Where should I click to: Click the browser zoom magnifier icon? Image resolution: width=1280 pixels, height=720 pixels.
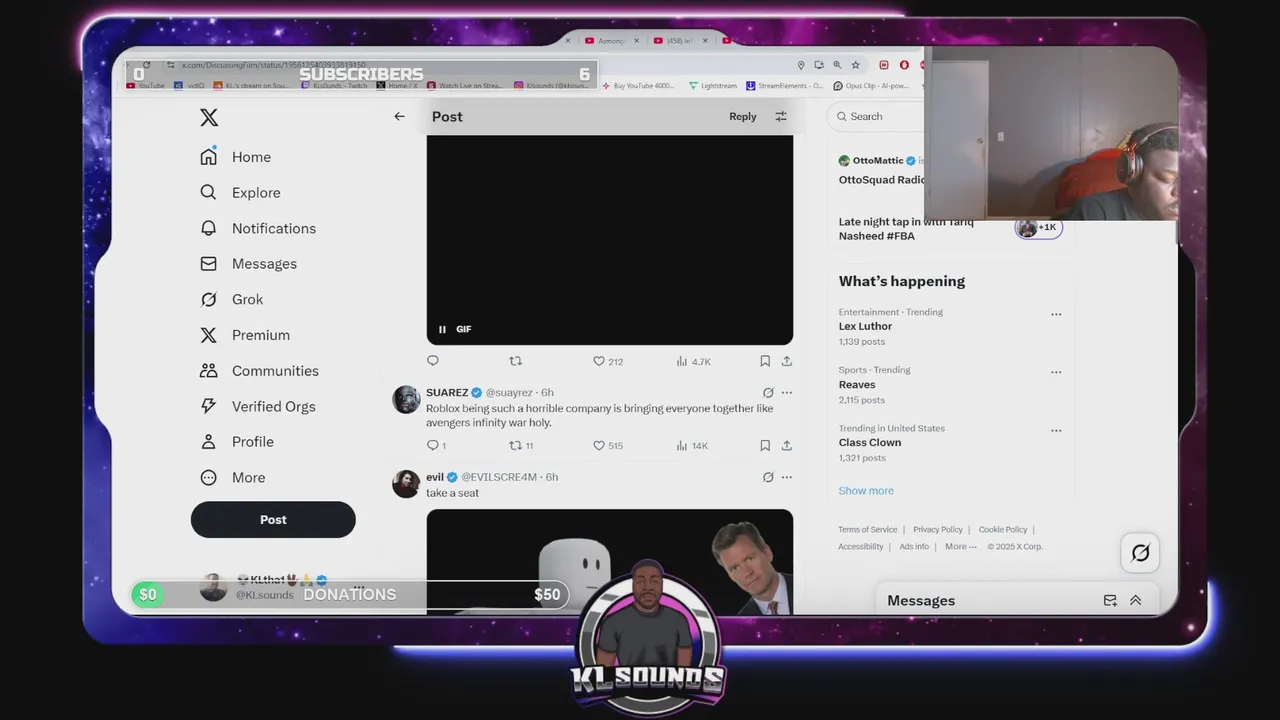(x=837, y=65)
